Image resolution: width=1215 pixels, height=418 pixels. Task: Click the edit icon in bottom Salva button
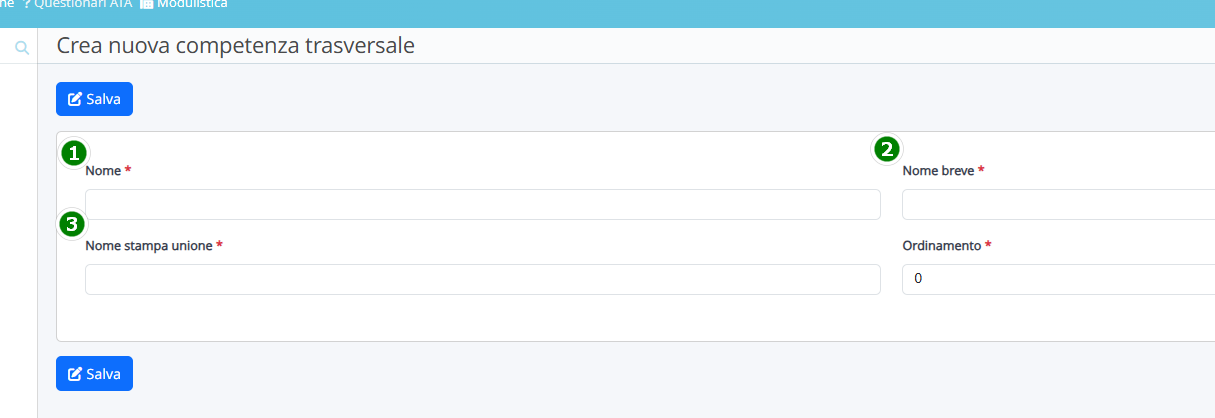(x=74, y=374)
